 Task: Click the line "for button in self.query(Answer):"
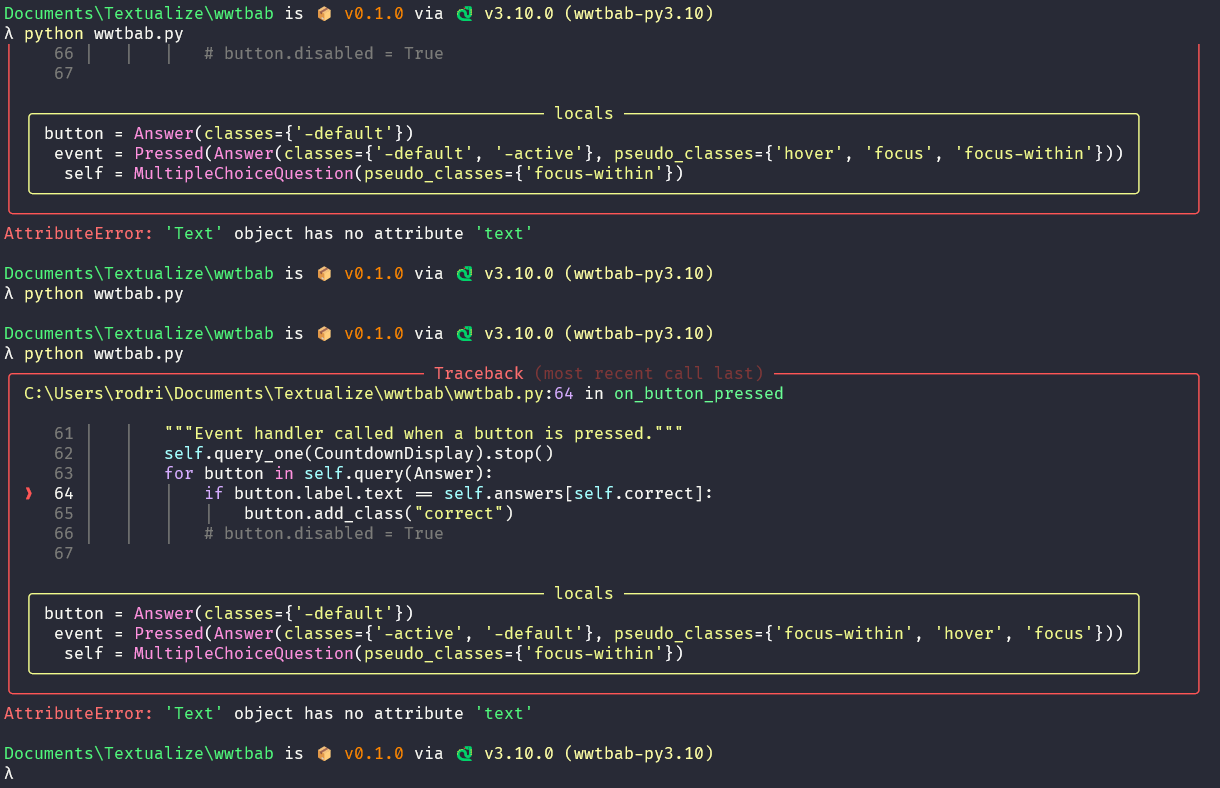[328, 473]
